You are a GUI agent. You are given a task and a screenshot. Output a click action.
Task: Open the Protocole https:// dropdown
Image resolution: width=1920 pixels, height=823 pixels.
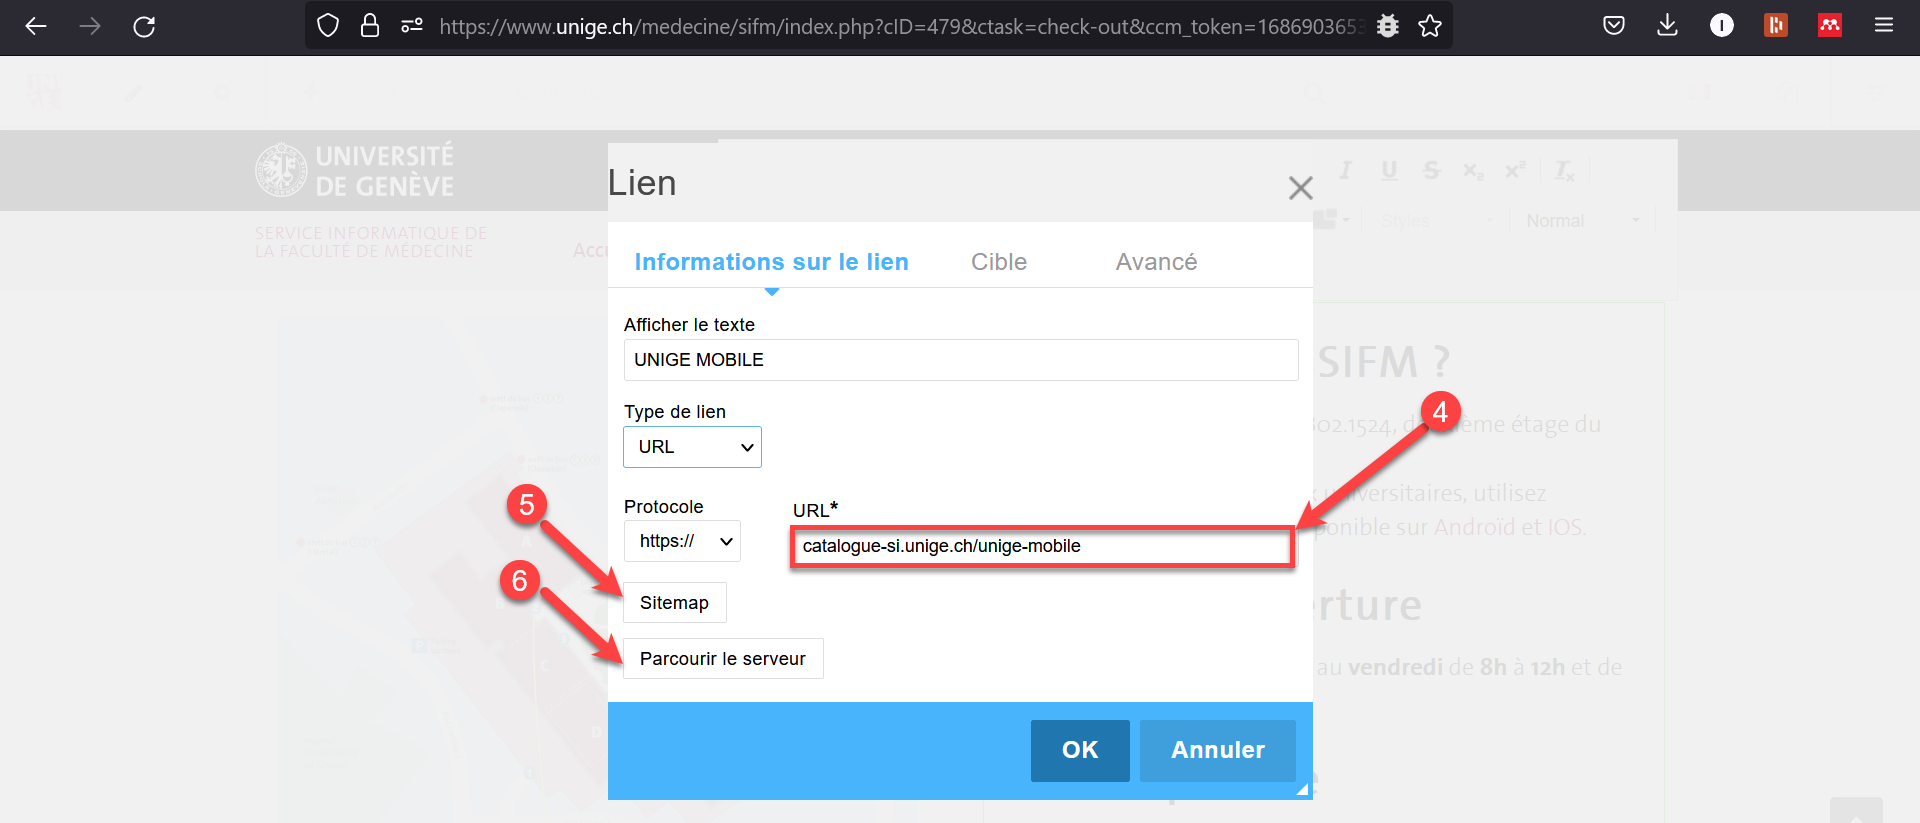(682, 541)
